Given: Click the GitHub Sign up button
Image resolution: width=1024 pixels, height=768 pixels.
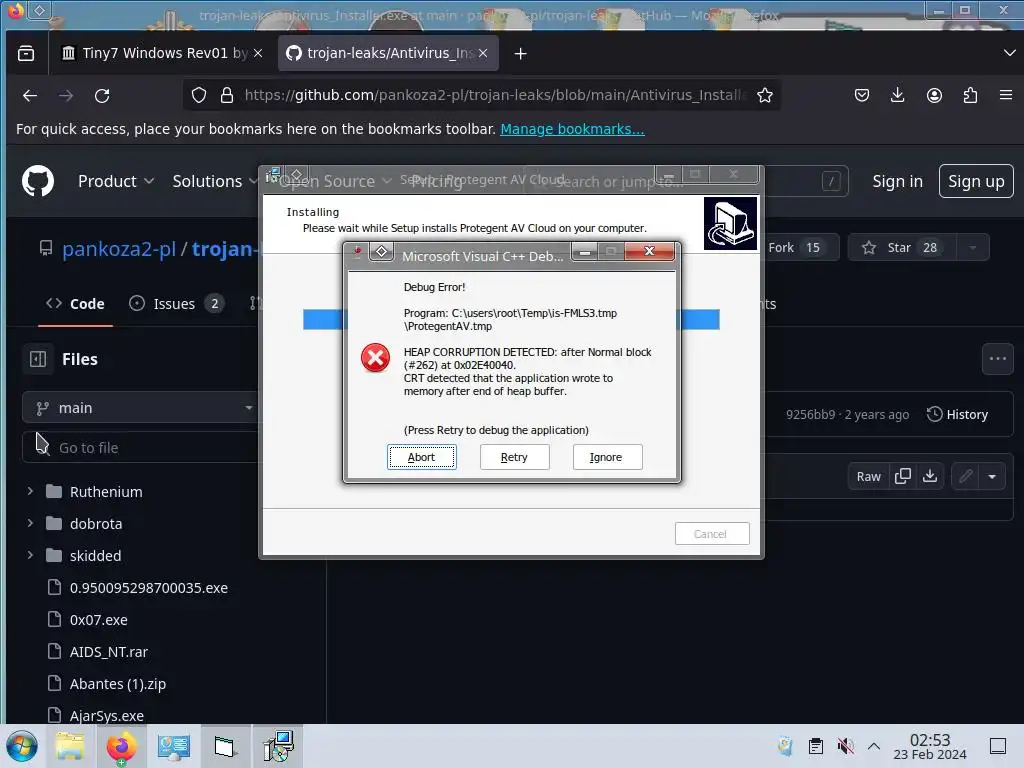Looking at the screenshot, I should coord(976,181).
